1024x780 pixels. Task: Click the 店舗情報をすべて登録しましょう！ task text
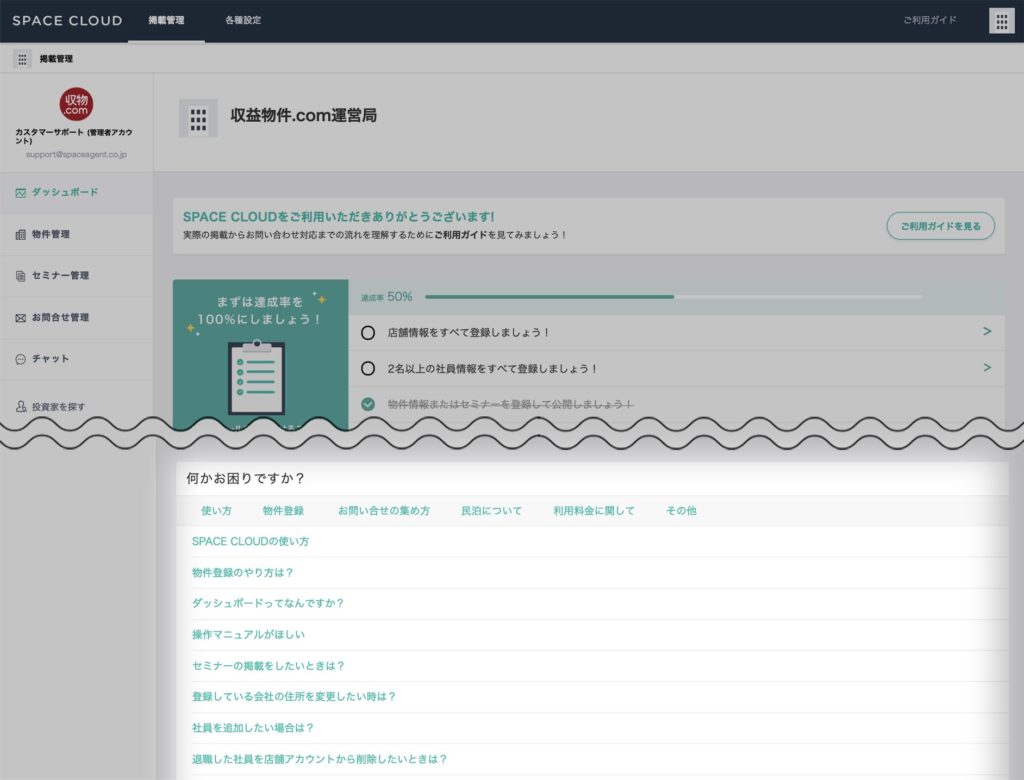[468, 333]
